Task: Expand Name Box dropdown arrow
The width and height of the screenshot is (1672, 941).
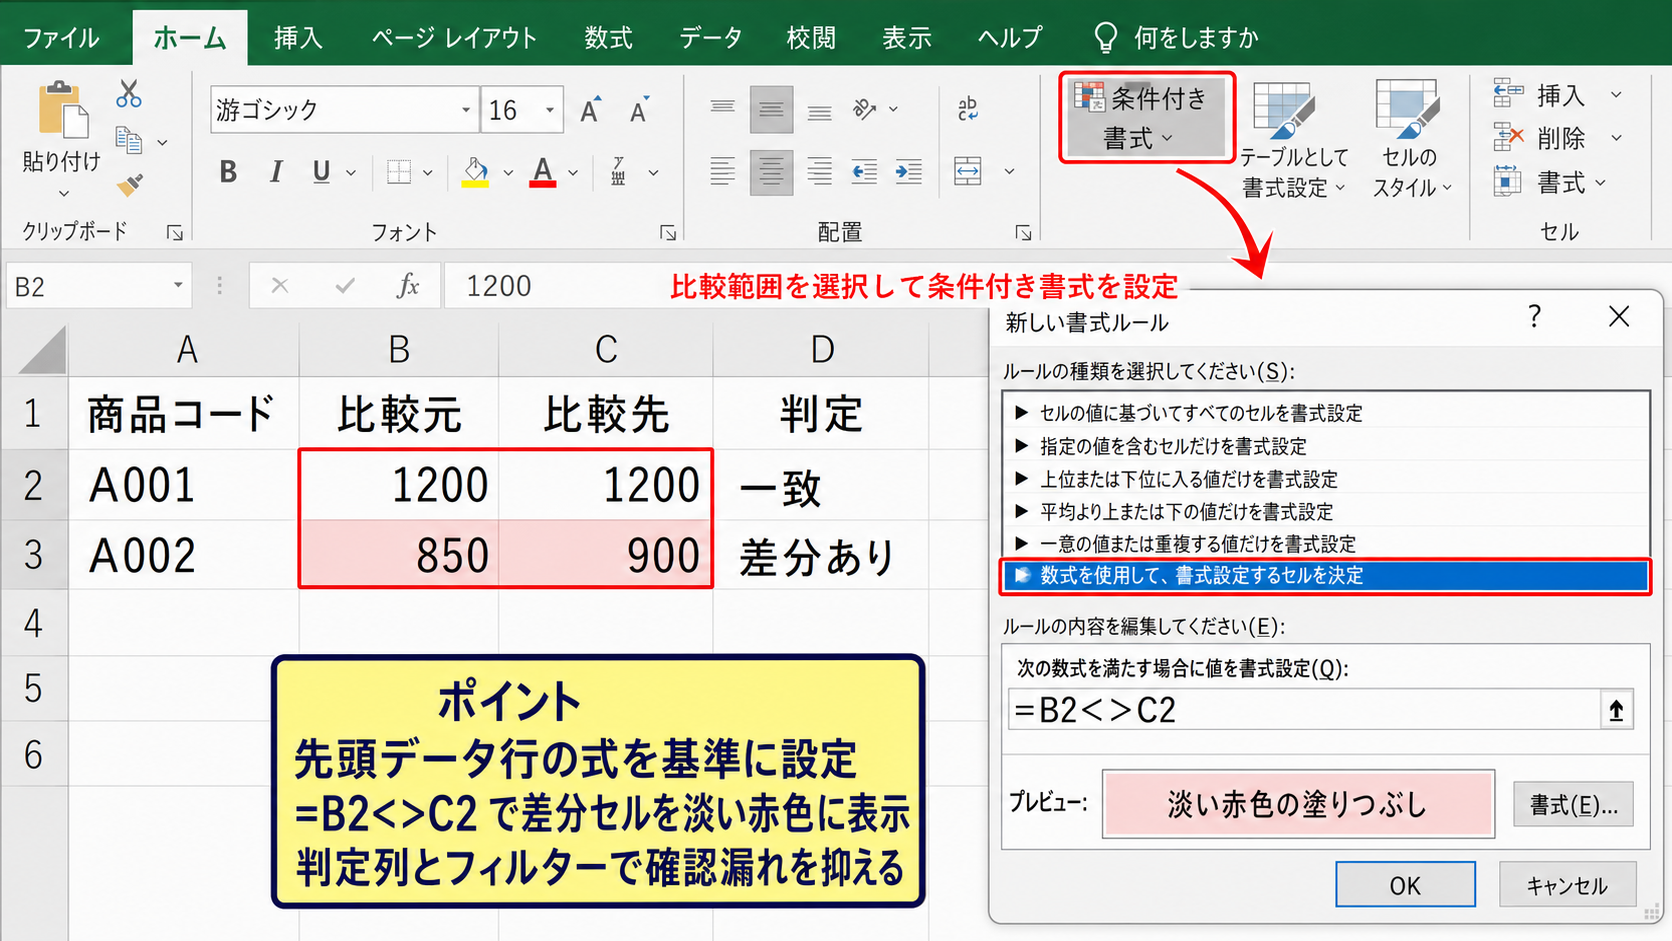Action: point(178,286)
